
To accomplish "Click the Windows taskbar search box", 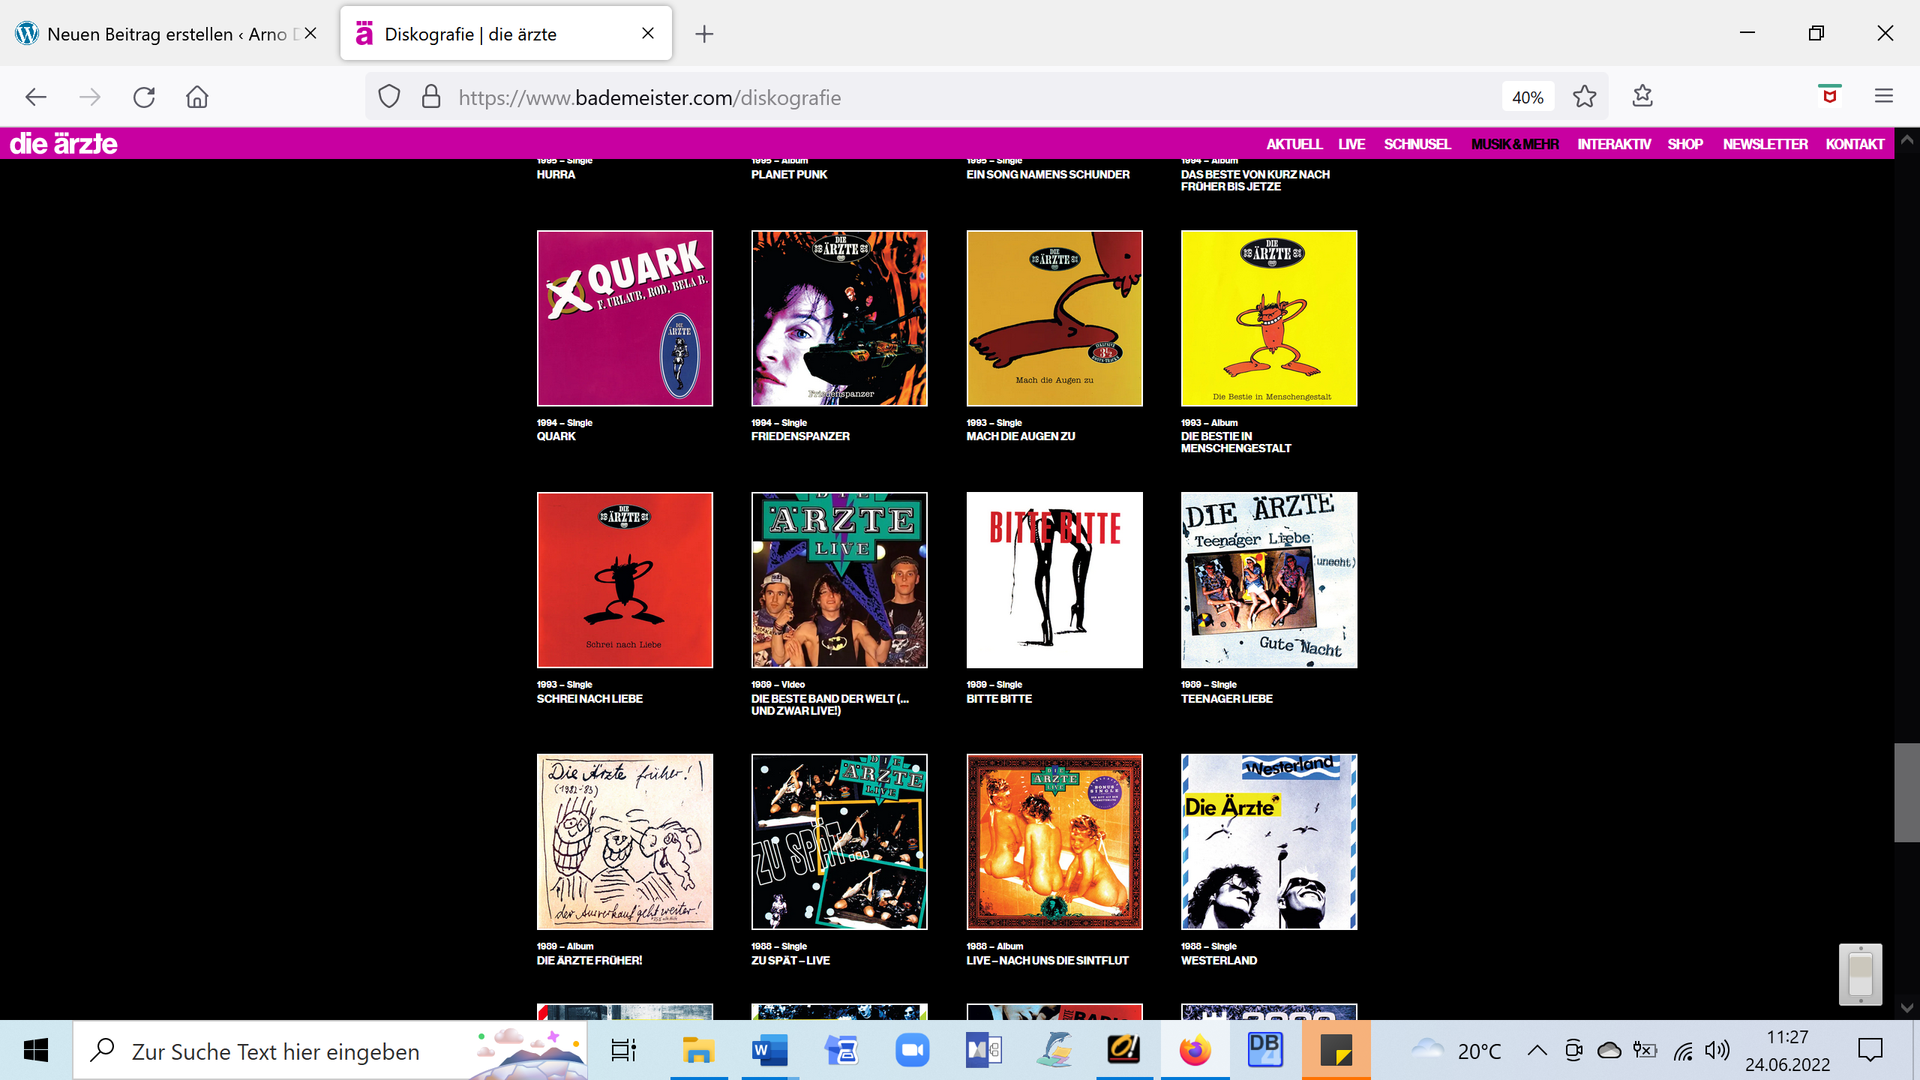I will 330,1050.
